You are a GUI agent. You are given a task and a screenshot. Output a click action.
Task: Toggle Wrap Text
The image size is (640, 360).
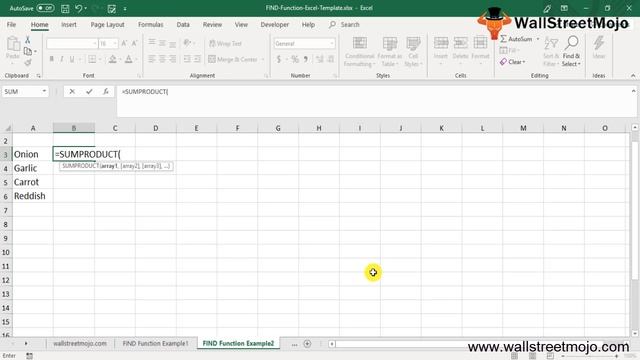pyautogui.click(x=225, y=43)
